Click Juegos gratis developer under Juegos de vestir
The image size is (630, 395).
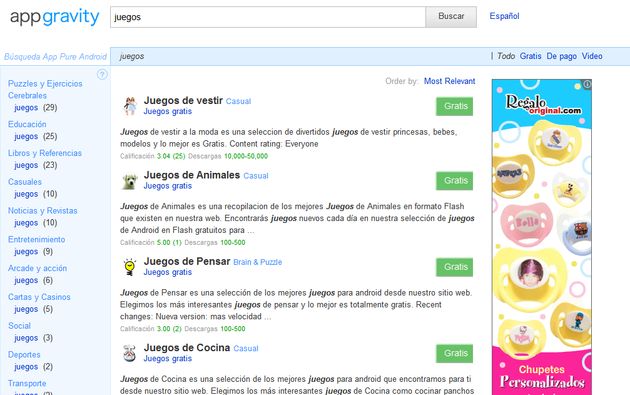click(x=168, y=111)
